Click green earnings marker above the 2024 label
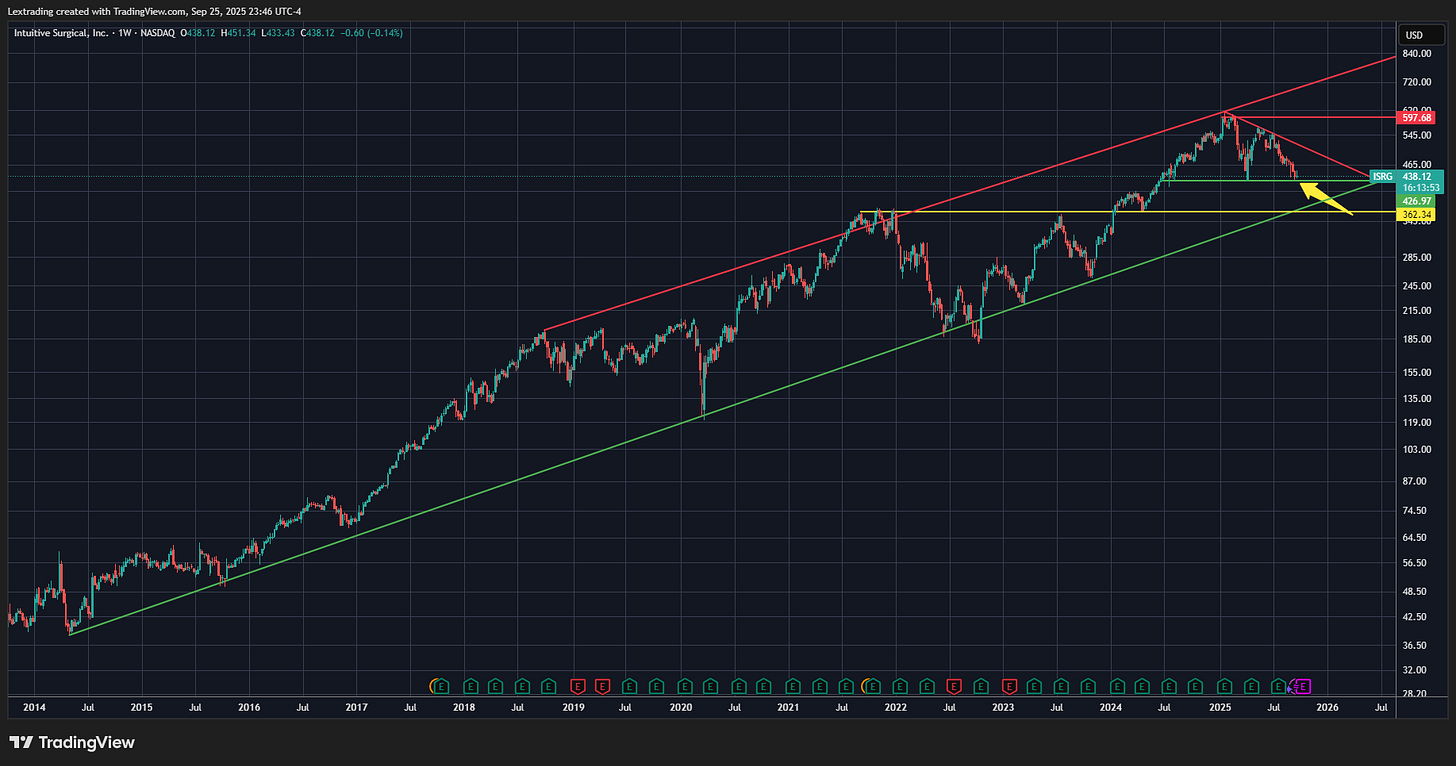Screen dimensions: 1456x766 (x=1117, y=686)
